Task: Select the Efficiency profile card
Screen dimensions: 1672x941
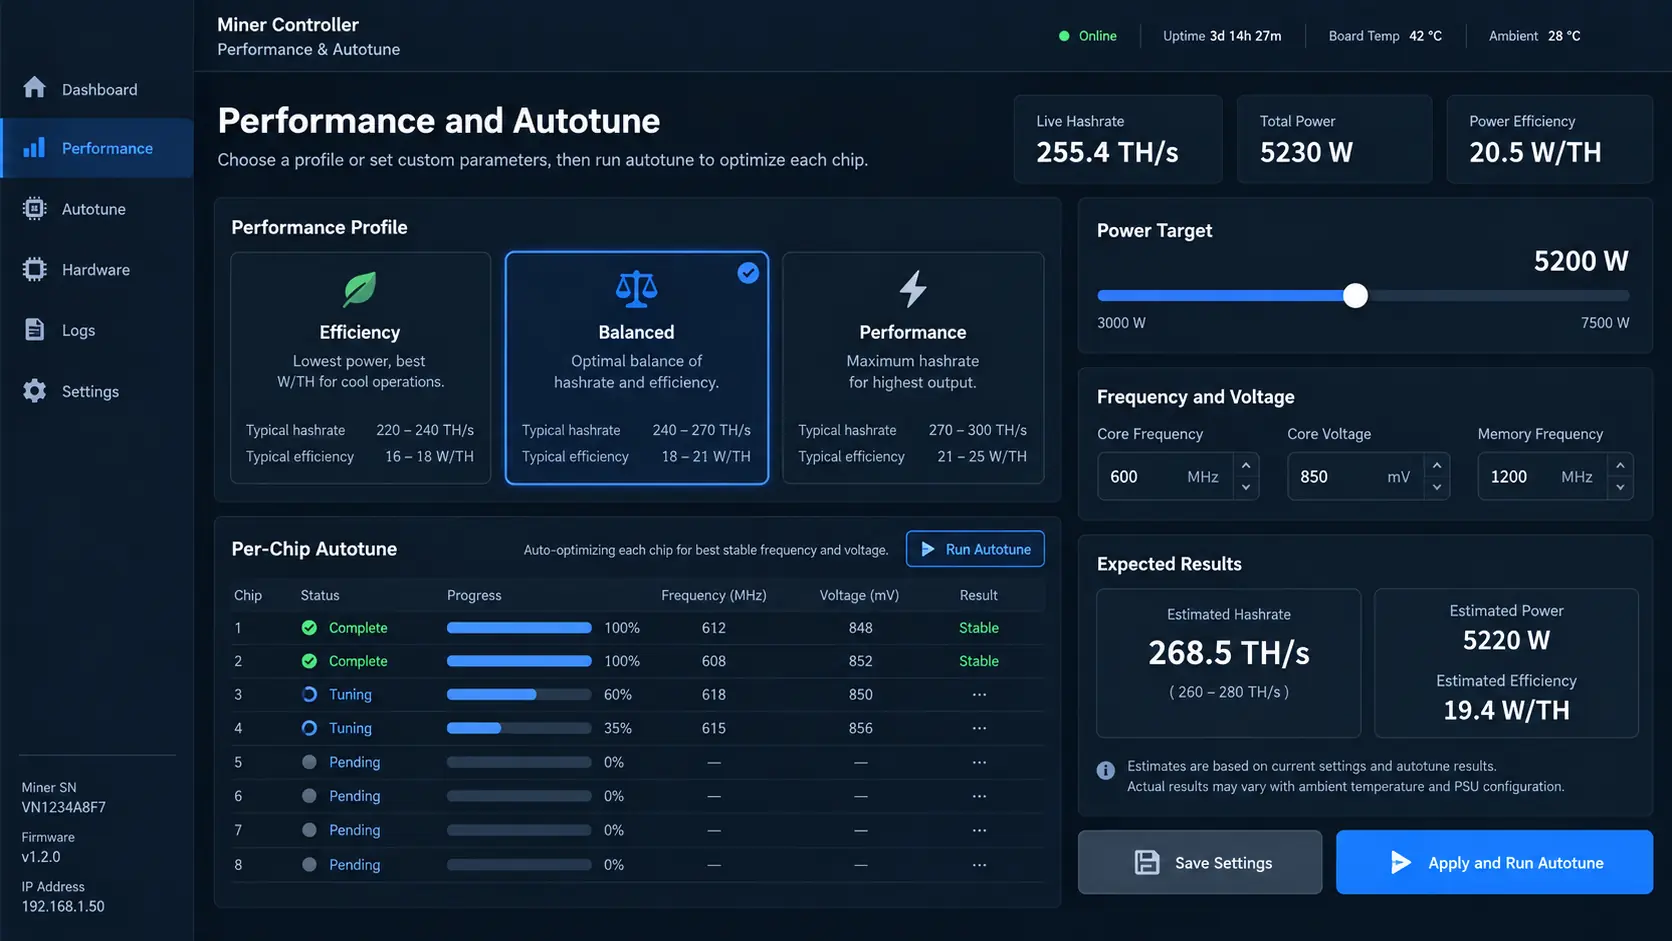Action: pyautogui.click(x=360, y=368)
